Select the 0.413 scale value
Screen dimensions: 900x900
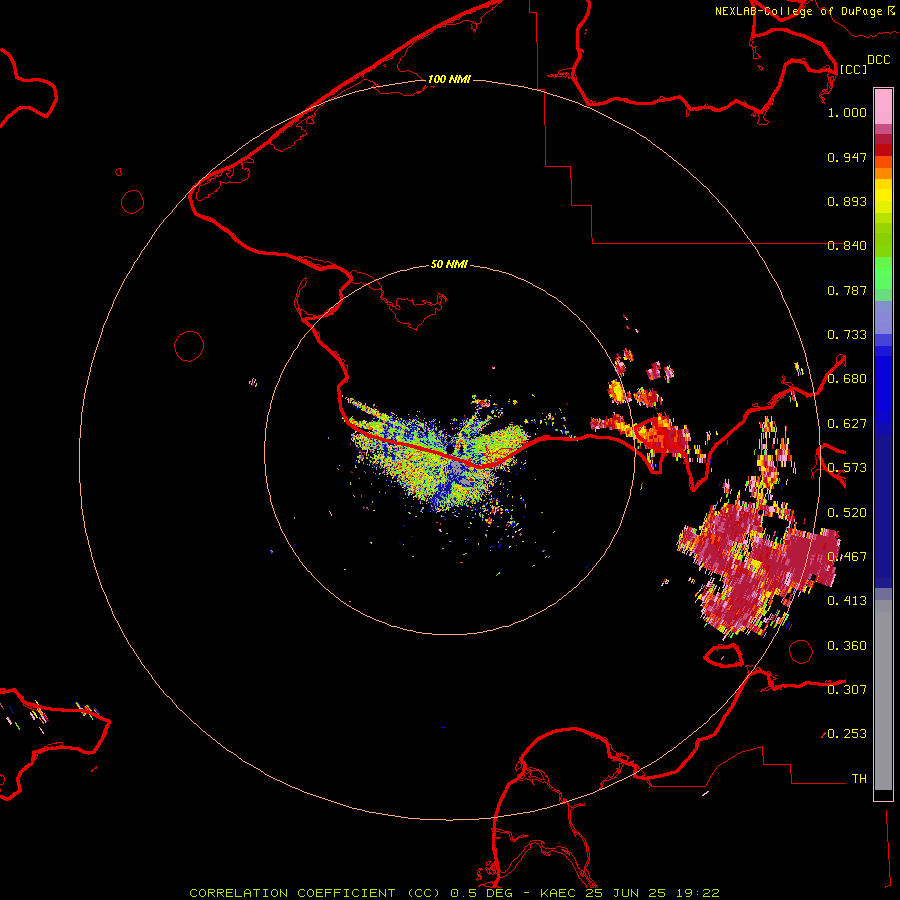point(847,601)
